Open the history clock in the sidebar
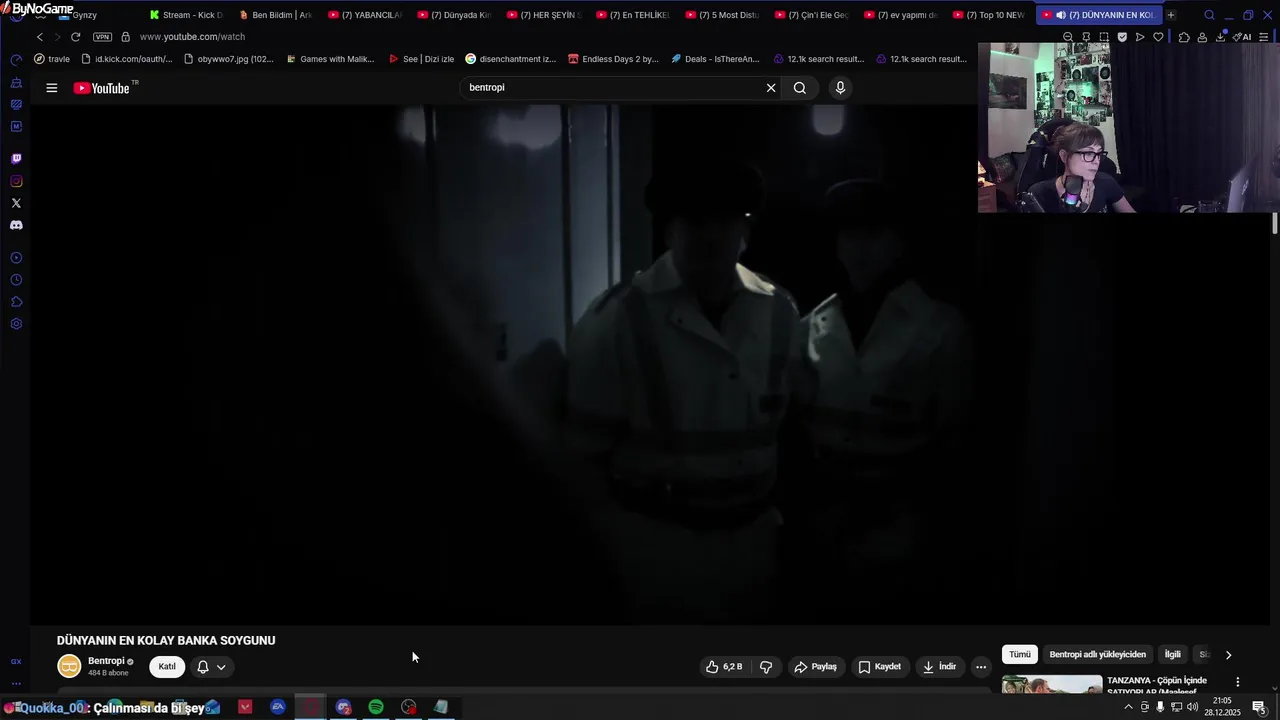Image resolution: width=1280 pixels, height=720 pixels. [16, 280]
